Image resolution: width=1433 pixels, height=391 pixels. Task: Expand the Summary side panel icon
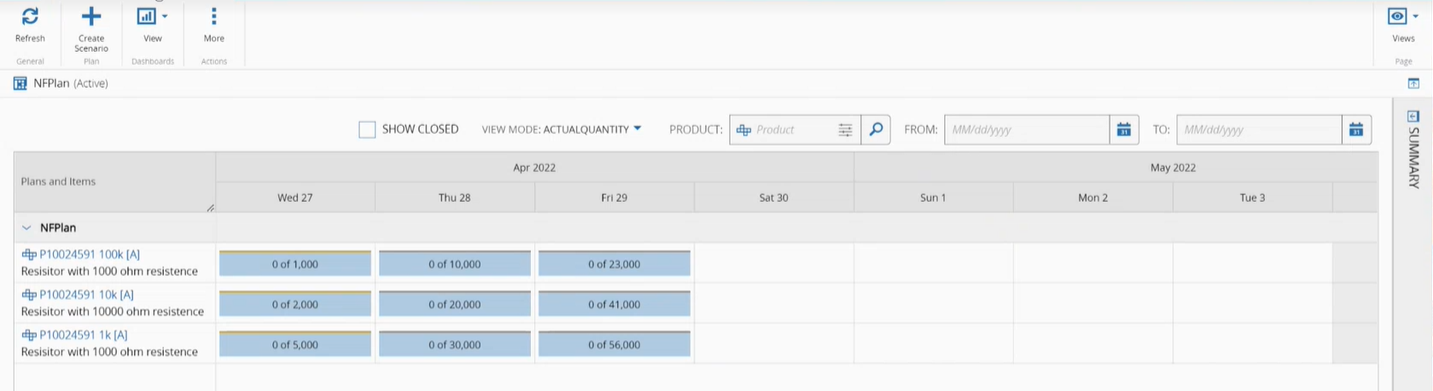coord(1413,116)
